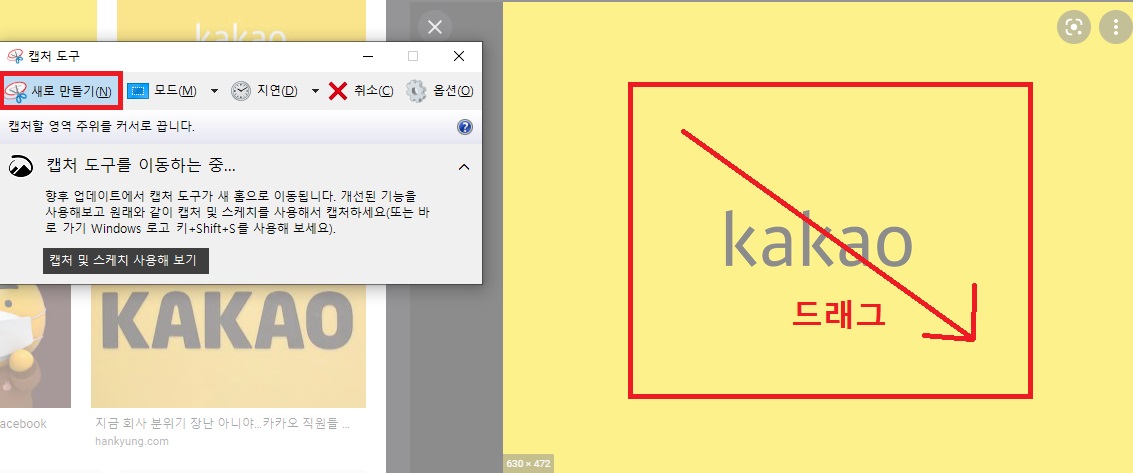Click the visual search lens icon

click(1074, 27)
